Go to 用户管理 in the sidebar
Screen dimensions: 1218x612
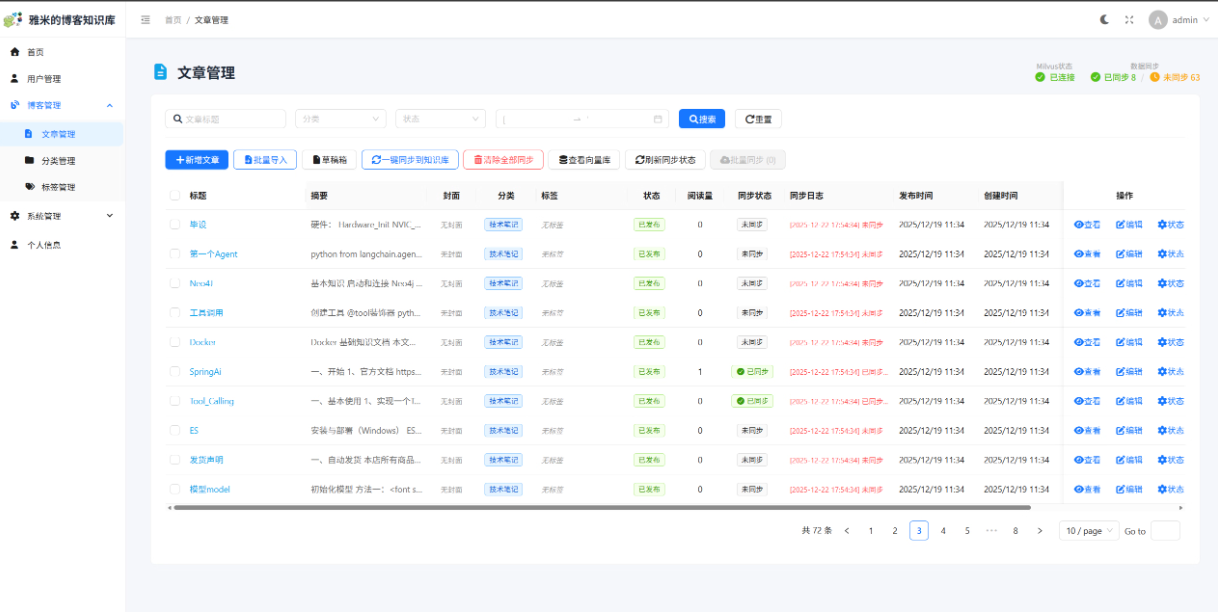pos(44,79)
